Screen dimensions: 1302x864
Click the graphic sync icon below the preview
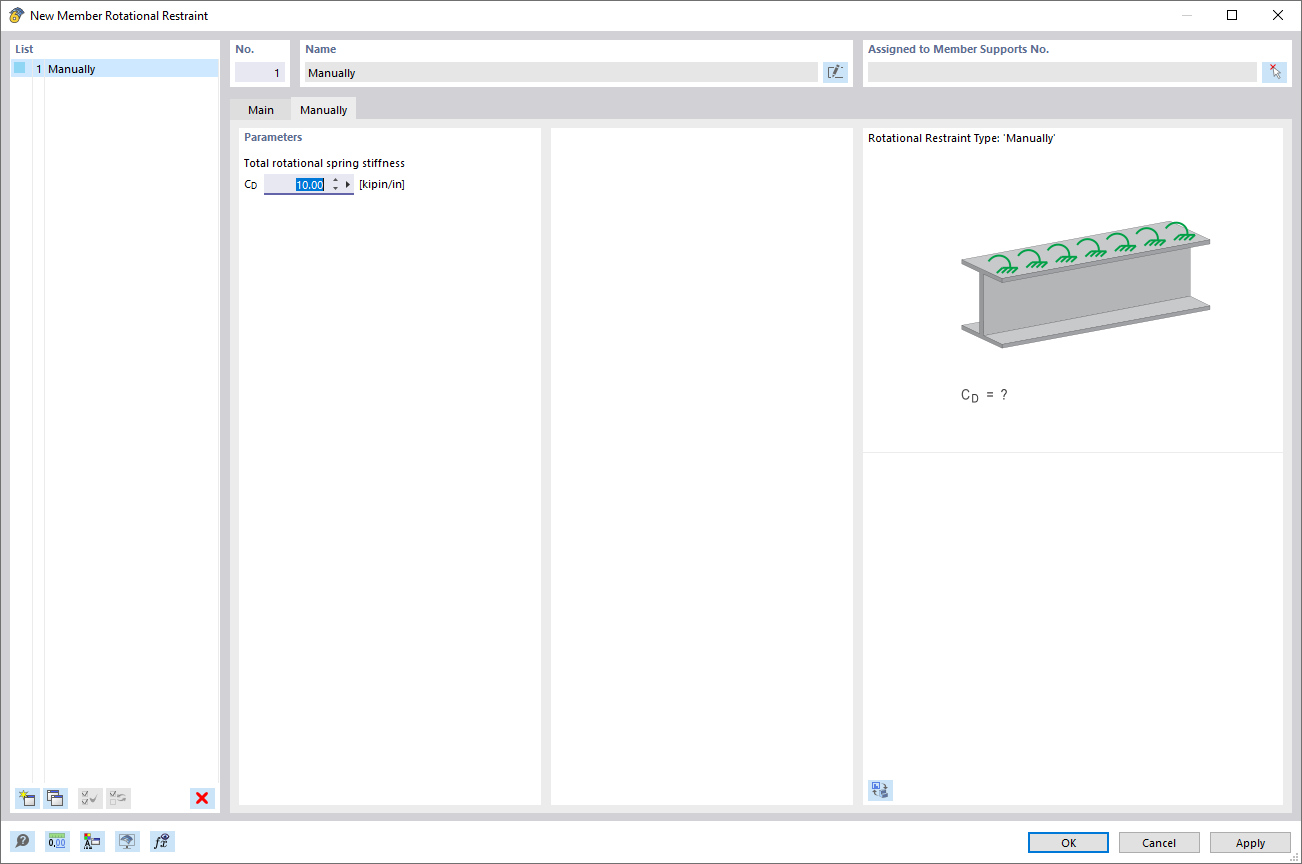pos(880,790)
